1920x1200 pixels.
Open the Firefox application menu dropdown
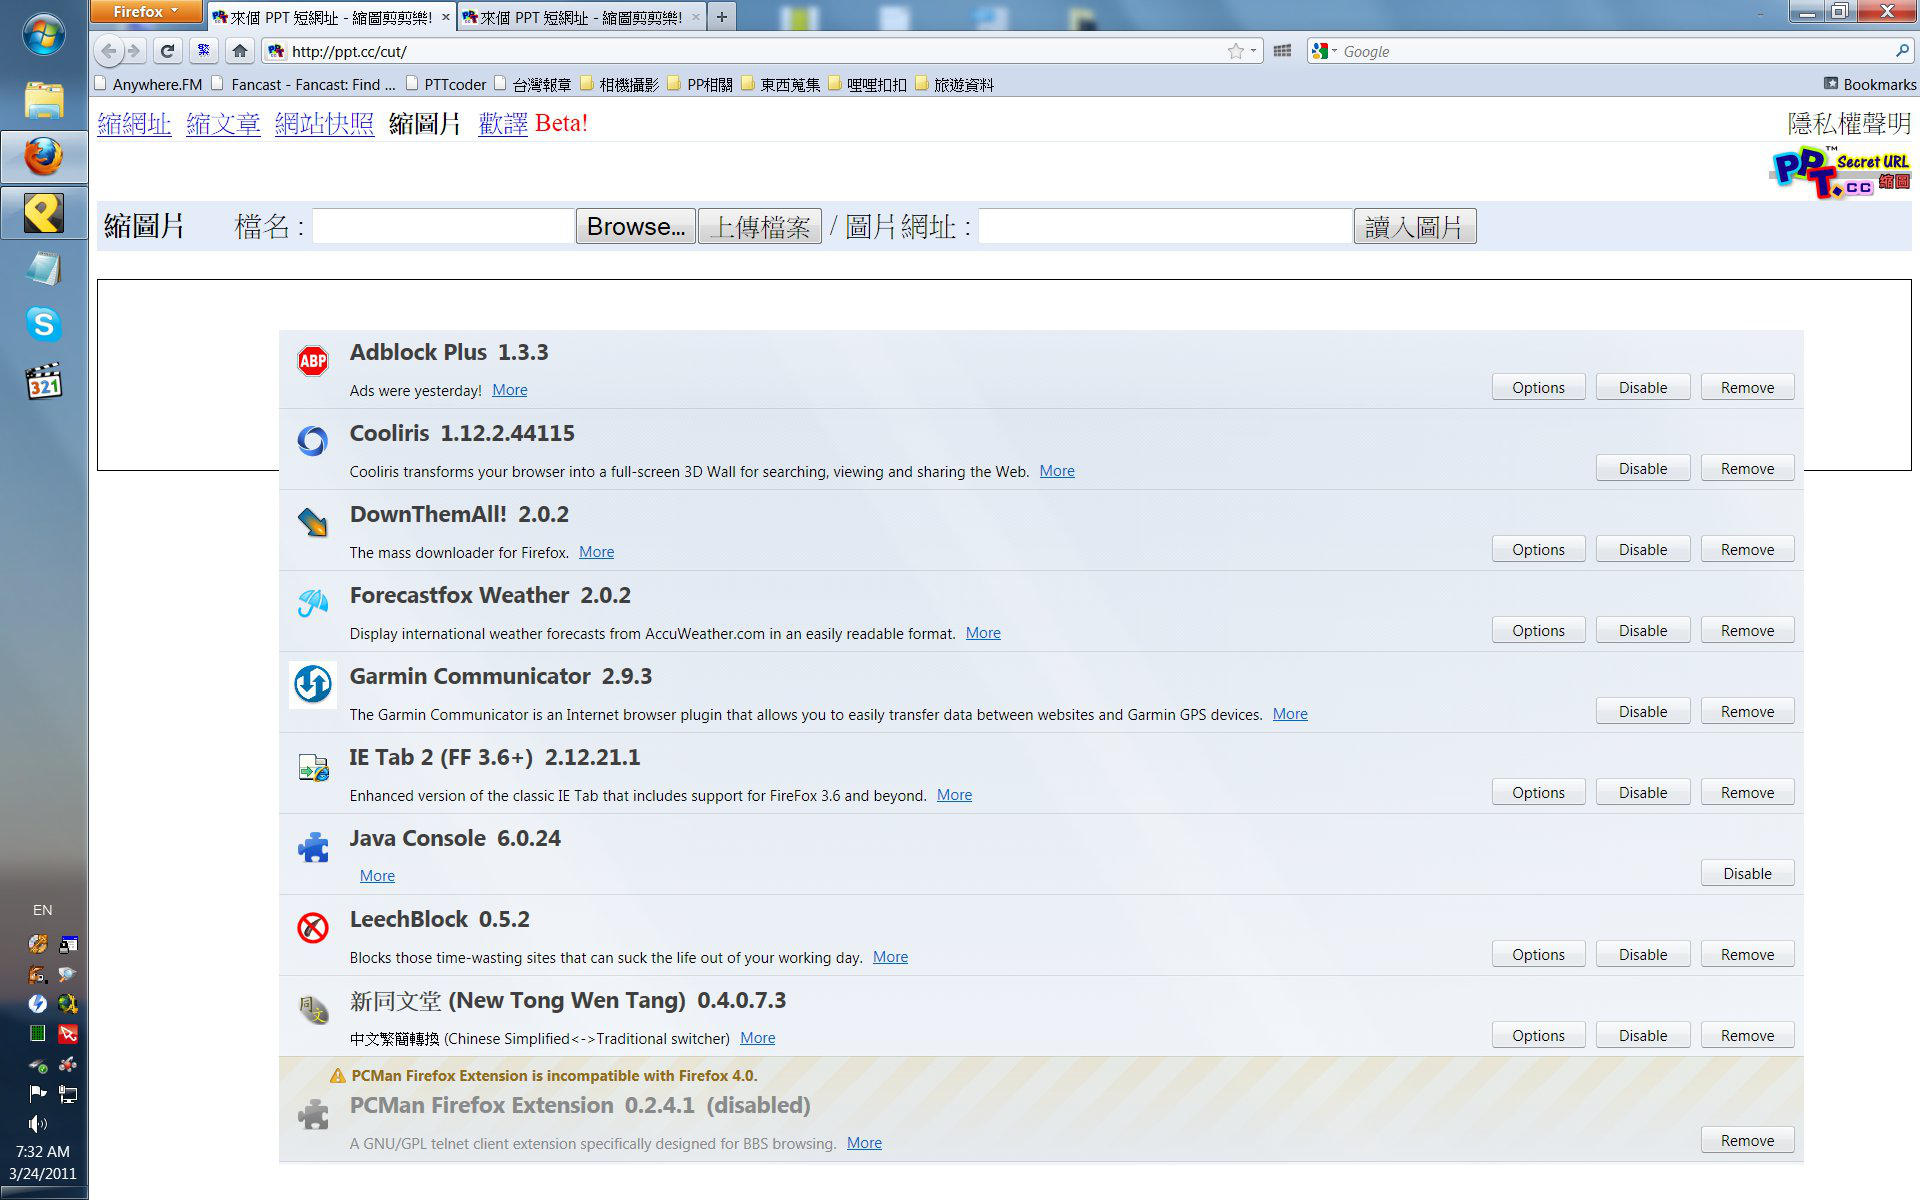[146, 12]
